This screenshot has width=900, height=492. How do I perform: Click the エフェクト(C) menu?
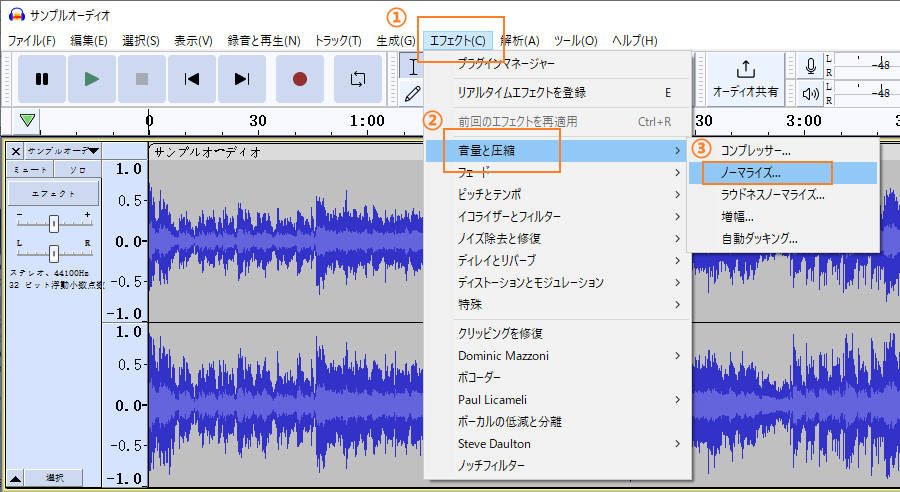click(x=457, y=41)
